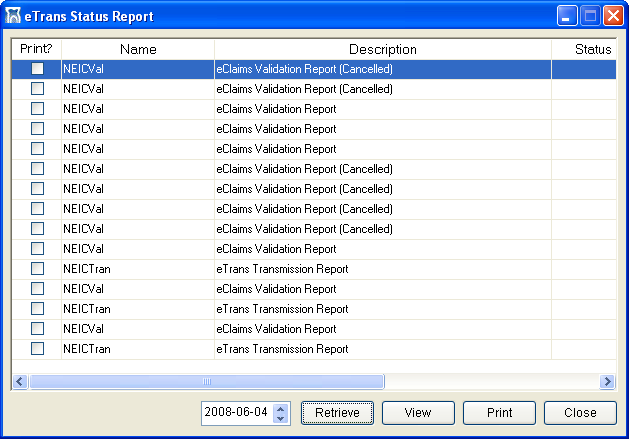Decrease the date using the down arrow

click(x=281, y=418)
